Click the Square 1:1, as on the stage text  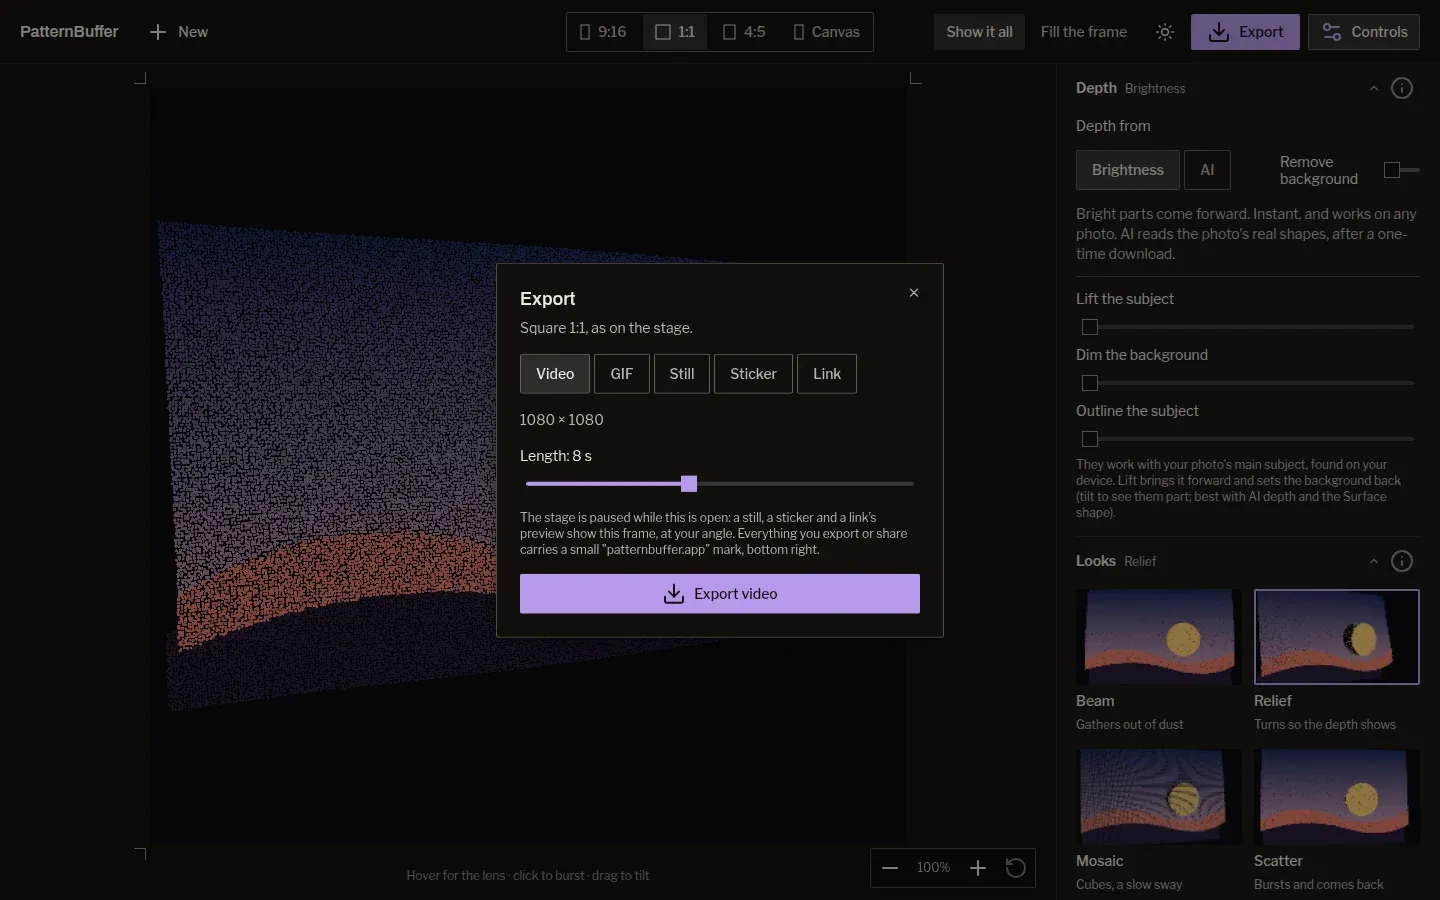(x=606, y=328)
